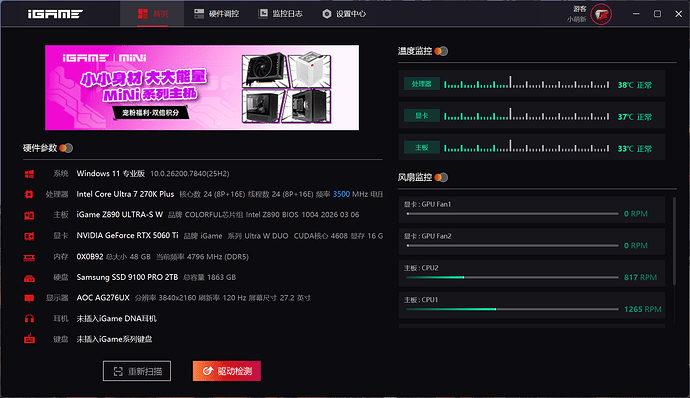The image size is (690, 398).
Task: Click the CPU2 fan speed bar
Action: pyautogui.click(x=512, y=277)
